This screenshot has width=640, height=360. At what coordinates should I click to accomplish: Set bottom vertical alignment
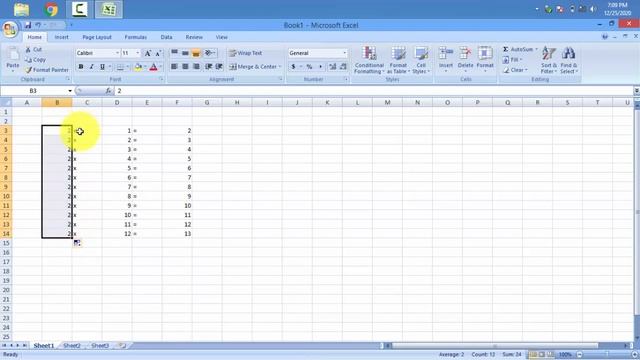point(196,53)
